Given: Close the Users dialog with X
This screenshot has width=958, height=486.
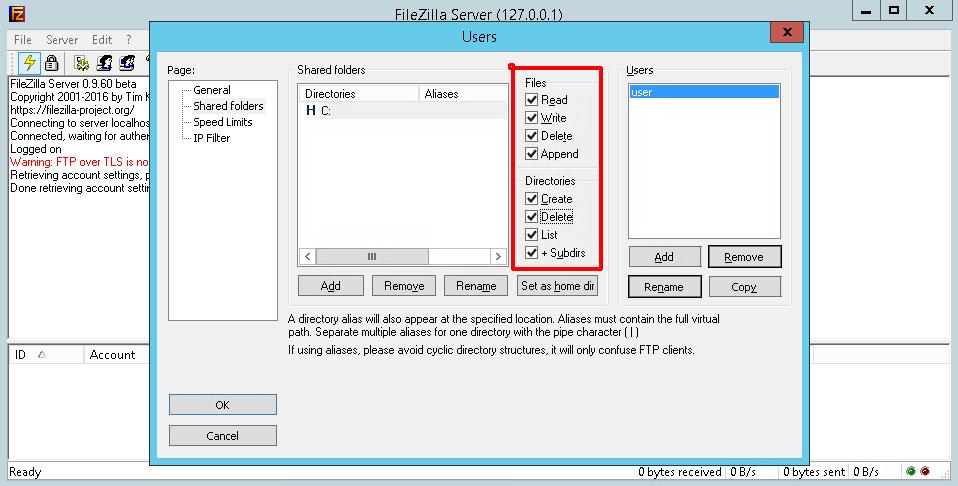Looking at the screenshot, I should click(787, 32).
